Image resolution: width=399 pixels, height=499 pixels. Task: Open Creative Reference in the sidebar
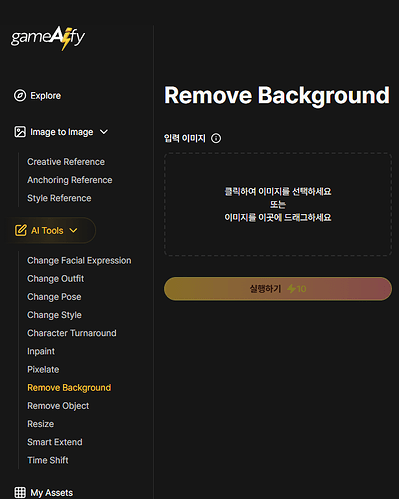point(66,162)
